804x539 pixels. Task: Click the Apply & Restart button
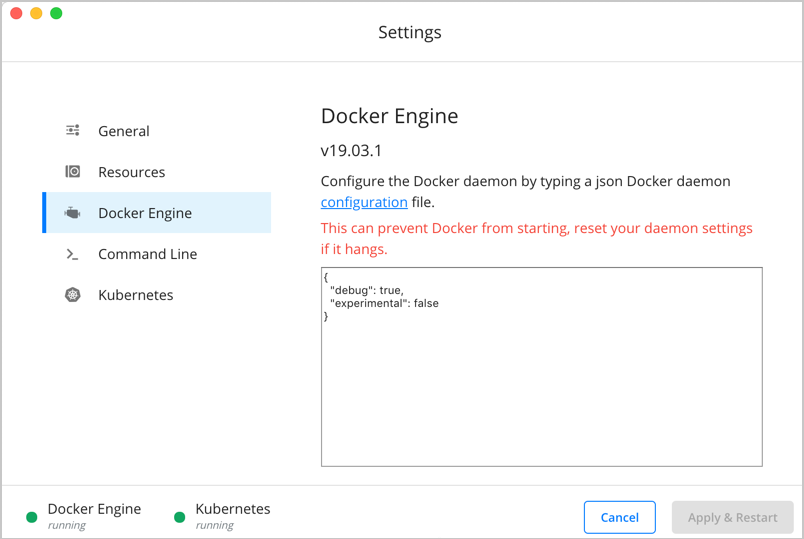(x=732, y=517)
